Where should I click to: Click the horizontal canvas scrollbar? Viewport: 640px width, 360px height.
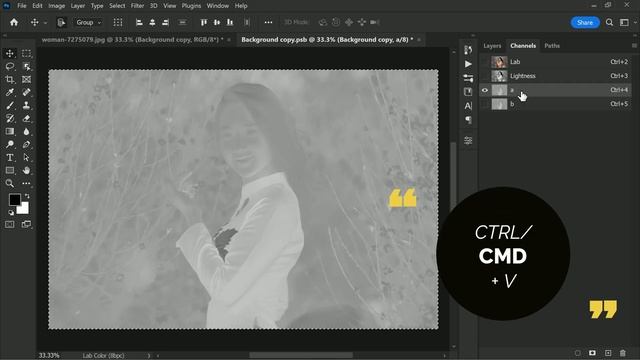point(301,356)
